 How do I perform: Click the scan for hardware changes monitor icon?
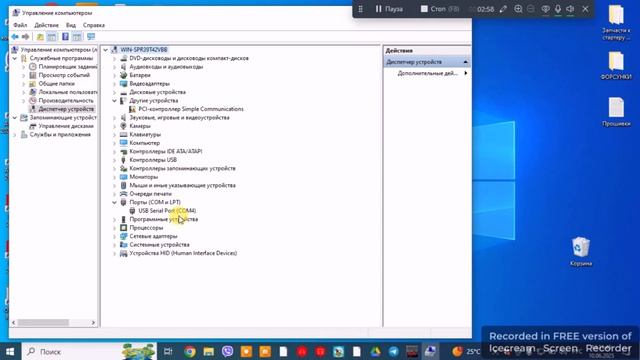point(91,37)
